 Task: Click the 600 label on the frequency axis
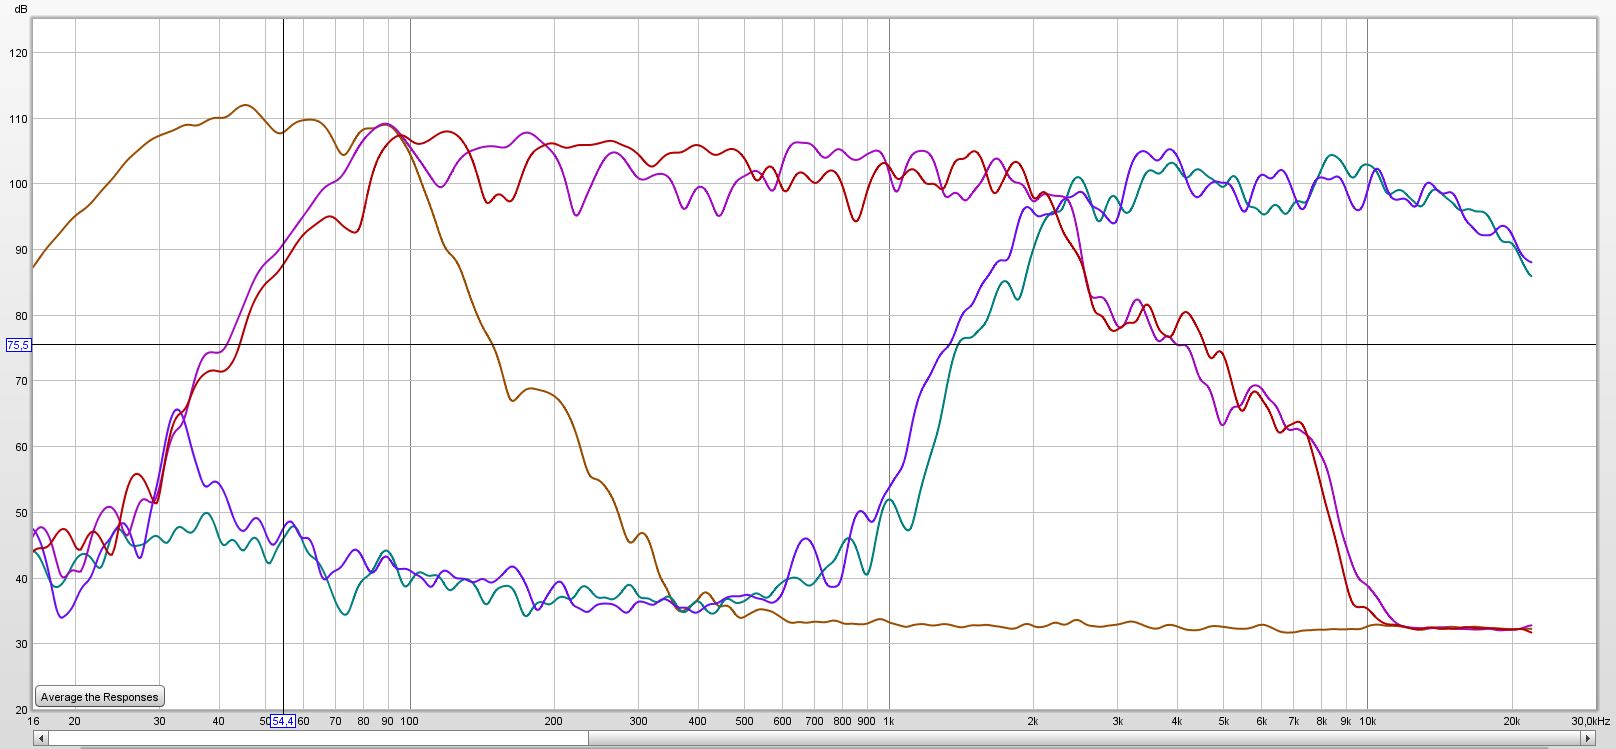tap(783, 721)
